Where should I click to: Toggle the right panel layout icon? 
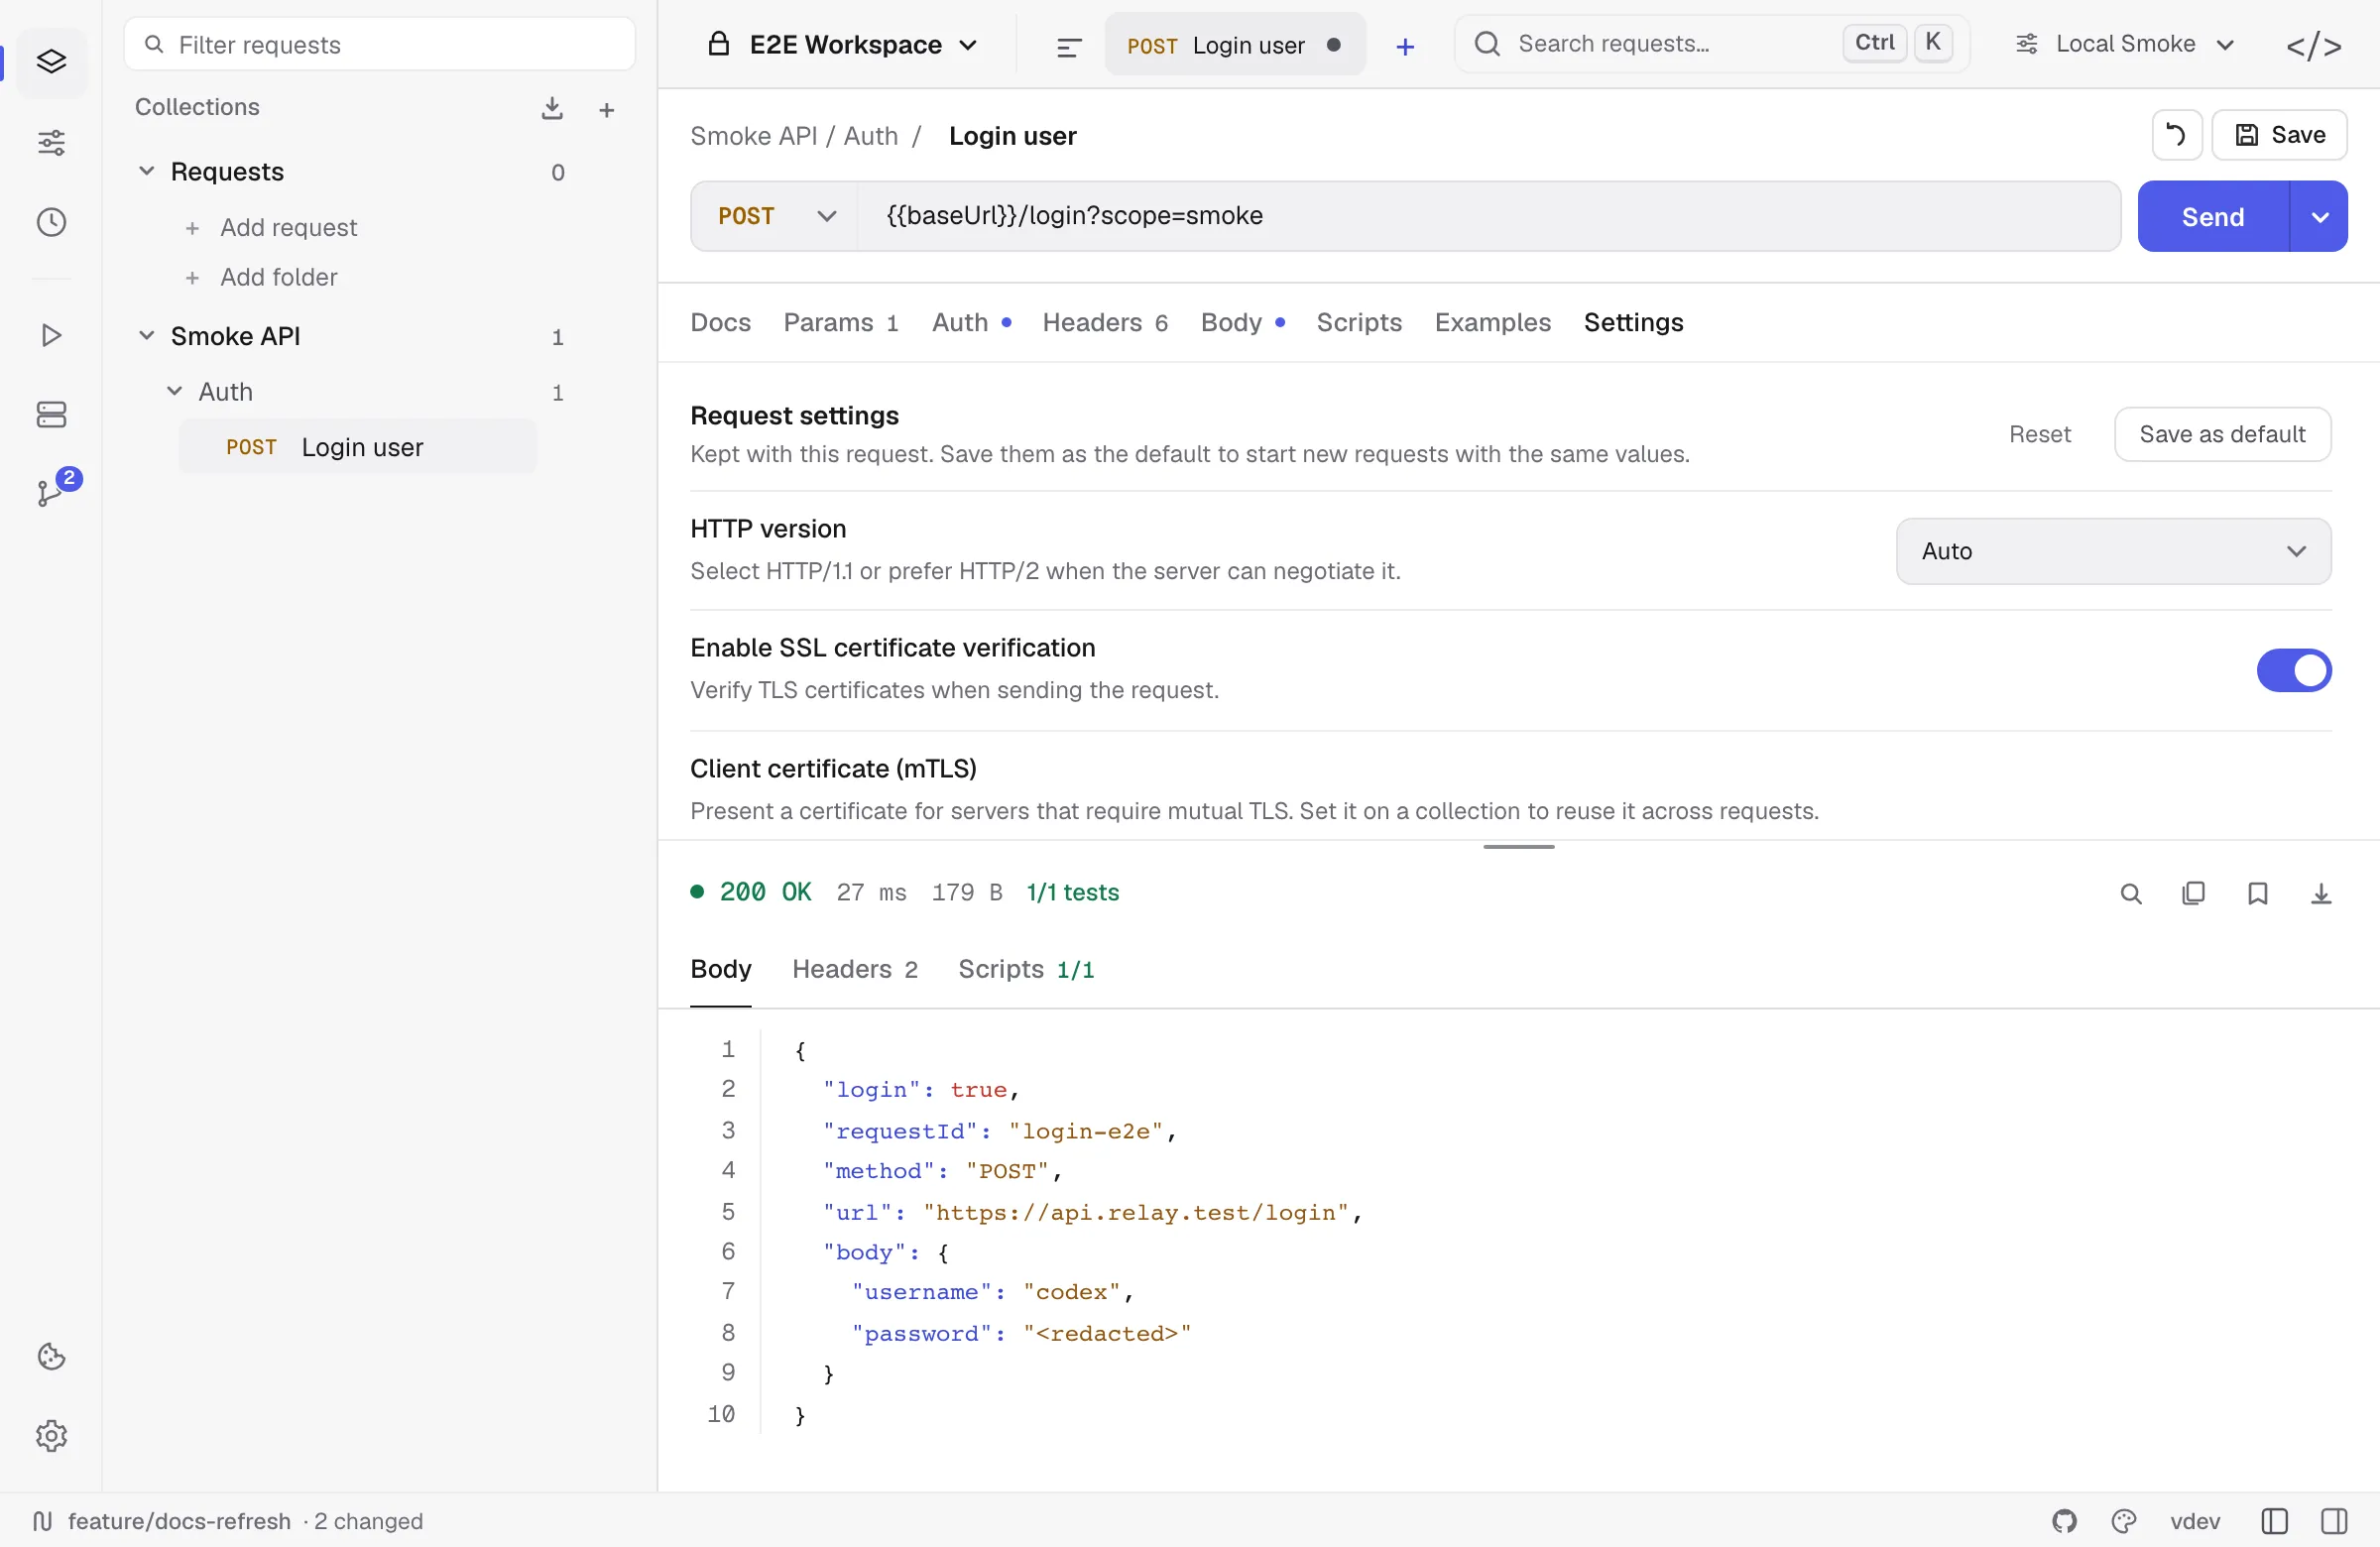(x=2334, y=1521)
